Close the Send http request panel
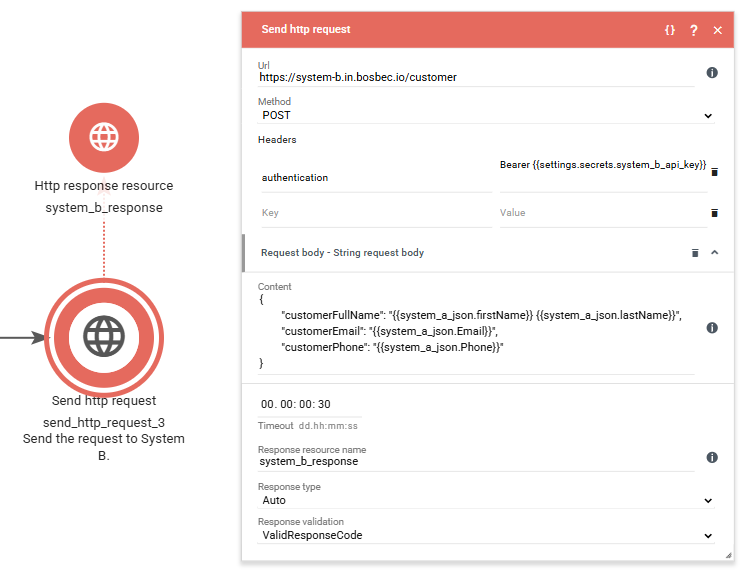 pos(717,30)
